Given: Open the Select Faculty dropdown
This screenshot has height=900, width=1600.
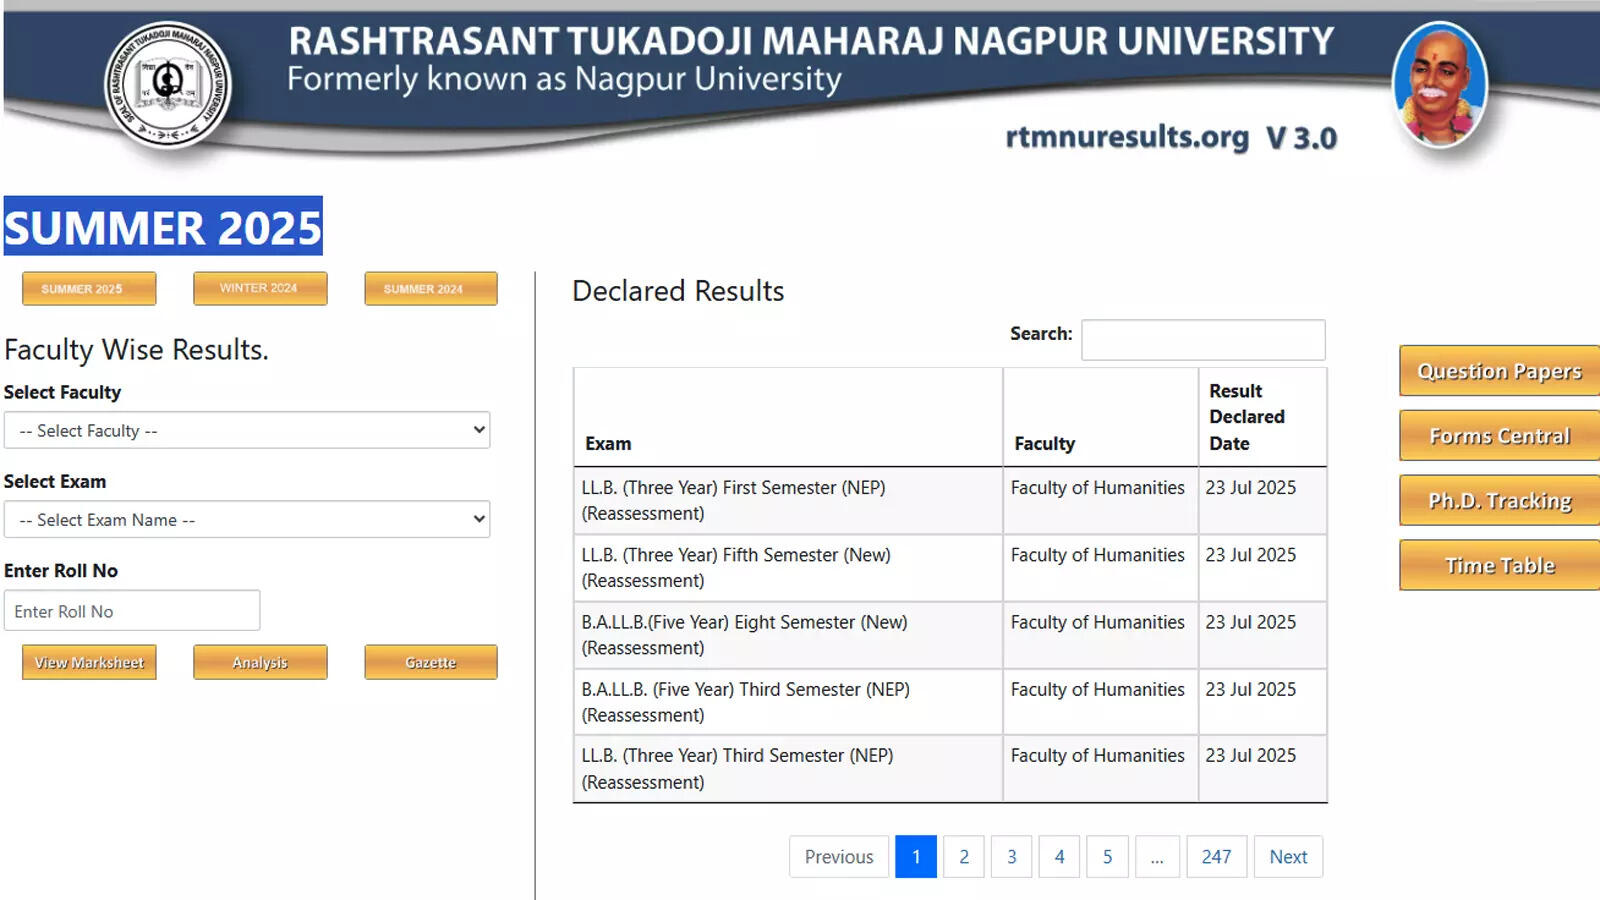Looking at the screenshot, I should 246,430.
